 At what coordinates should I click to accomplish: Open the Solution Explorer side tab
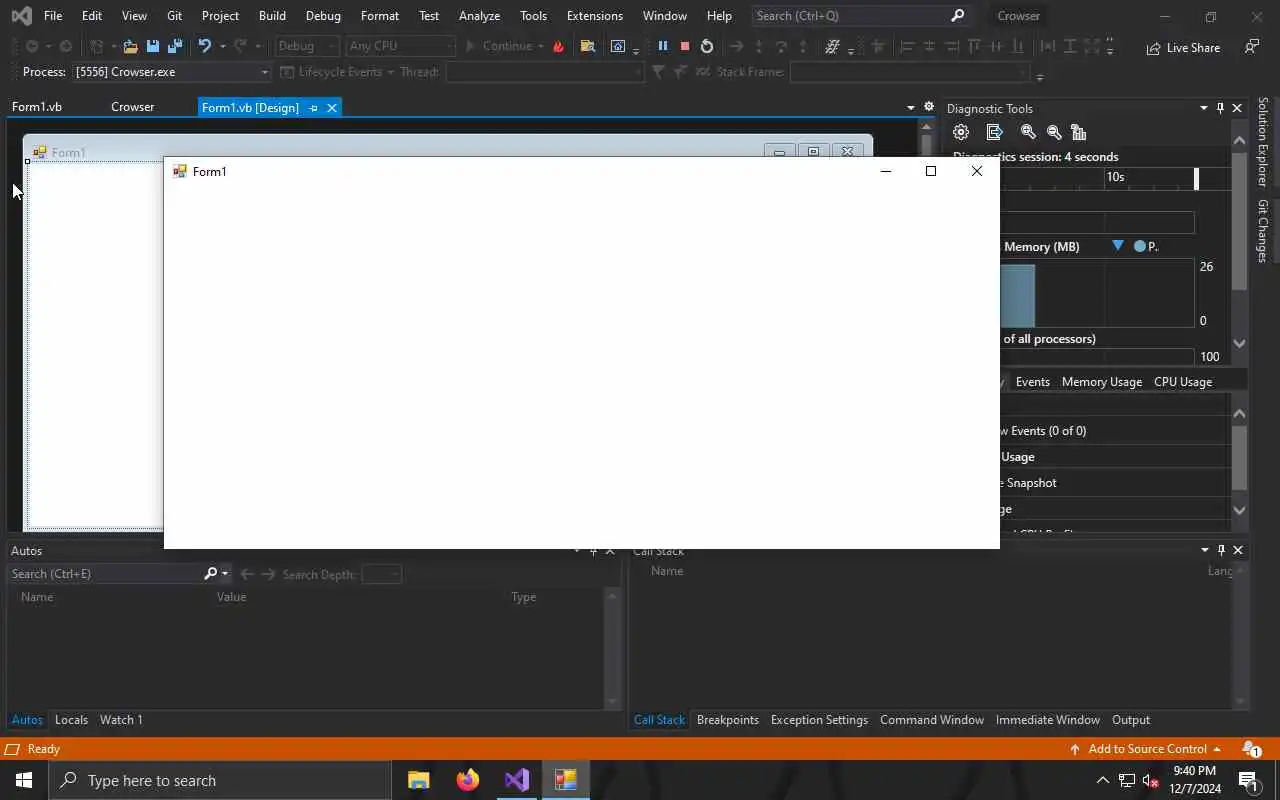(1263, 142)
